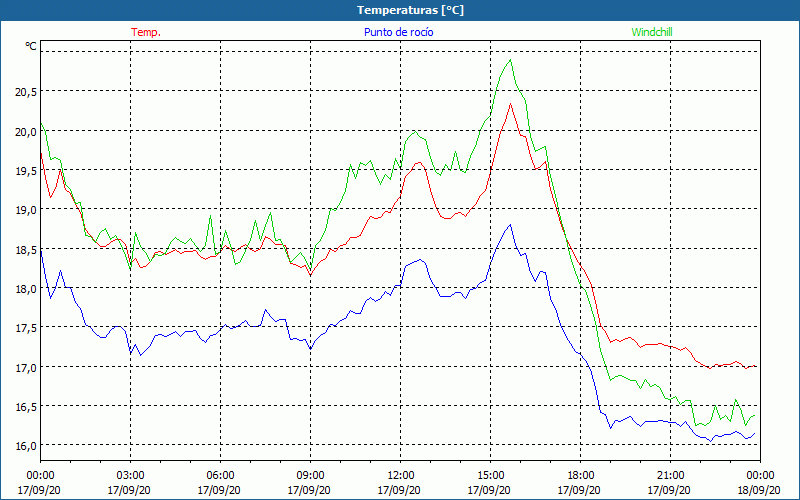Click the '19,5' y-axis value
The image size is (800, 500).
pyautogui.click(x=26, y=170)
